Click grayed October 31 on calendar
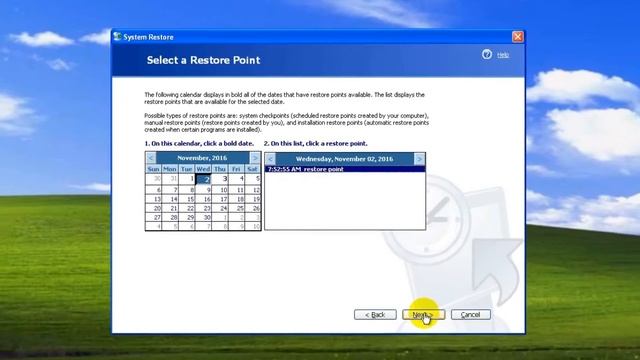The width and height of the screenshot is (640, 360). [170, 179]
